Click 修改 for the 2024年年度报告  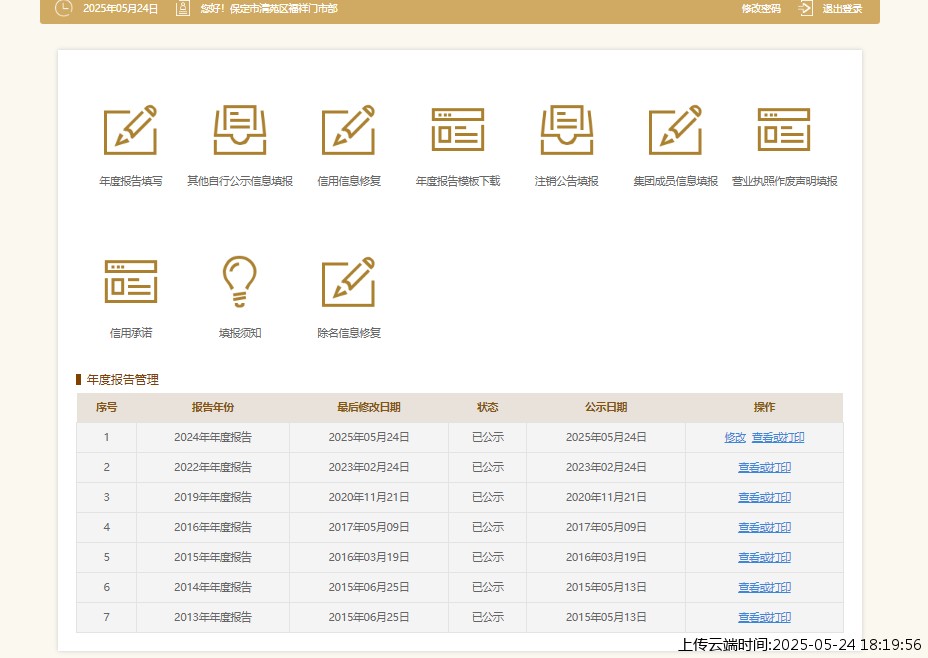[x=735, y=437]
